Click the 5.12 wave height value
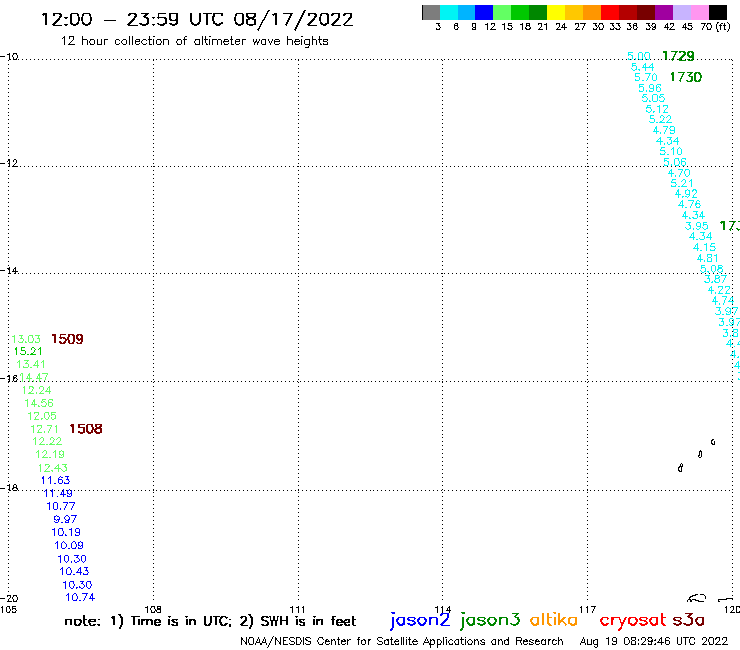The image size is (740, 650). pyautogui.click(x=657, y=109)
